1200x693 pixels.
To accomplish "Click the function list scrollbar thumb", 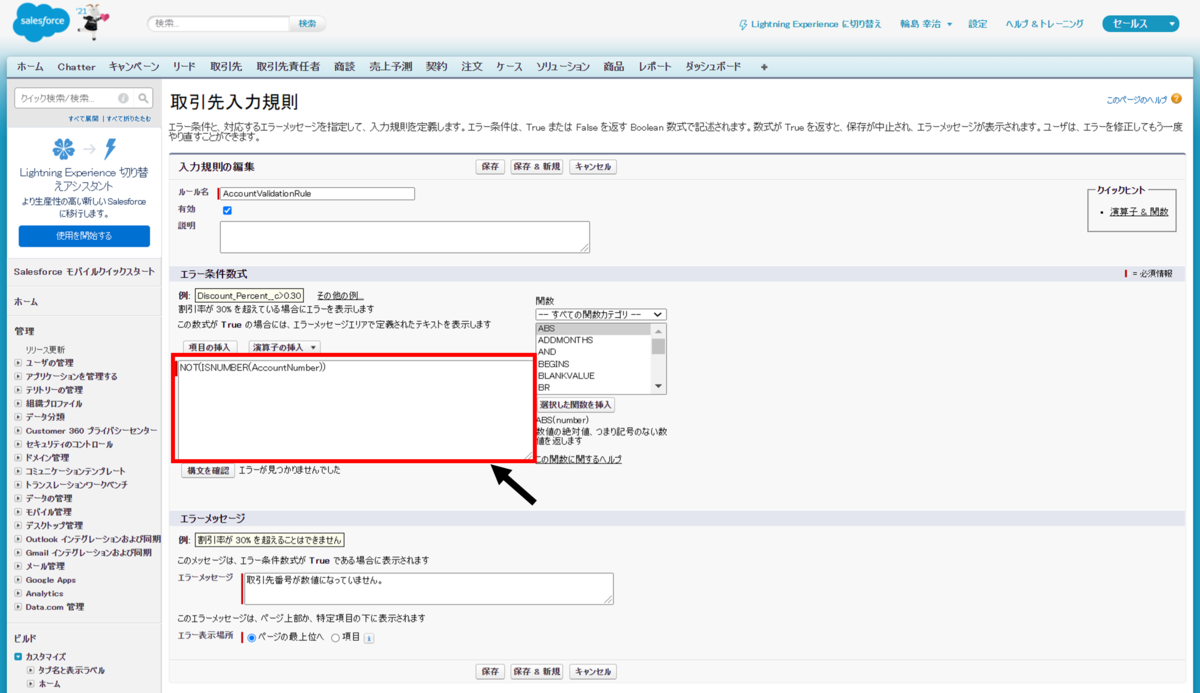I will (x=658, y=346).
